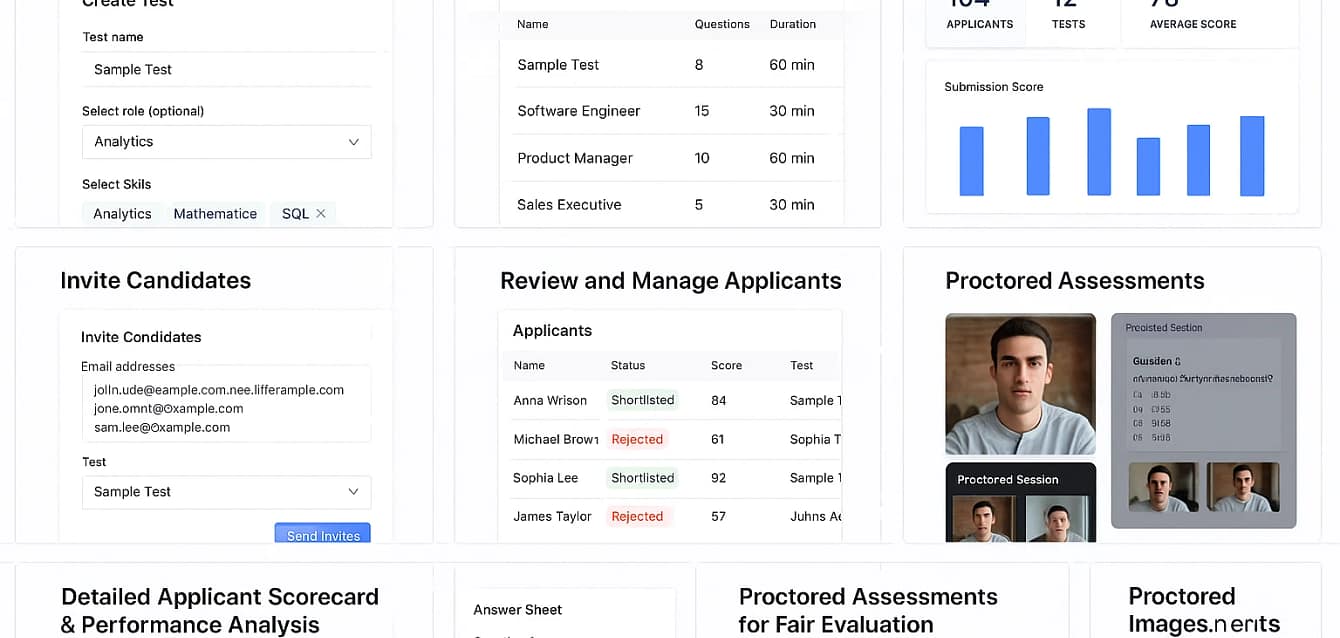Open the large candidate webcam photo
The width and height of the screenshot is (1340, 638).
(1020, 384)
